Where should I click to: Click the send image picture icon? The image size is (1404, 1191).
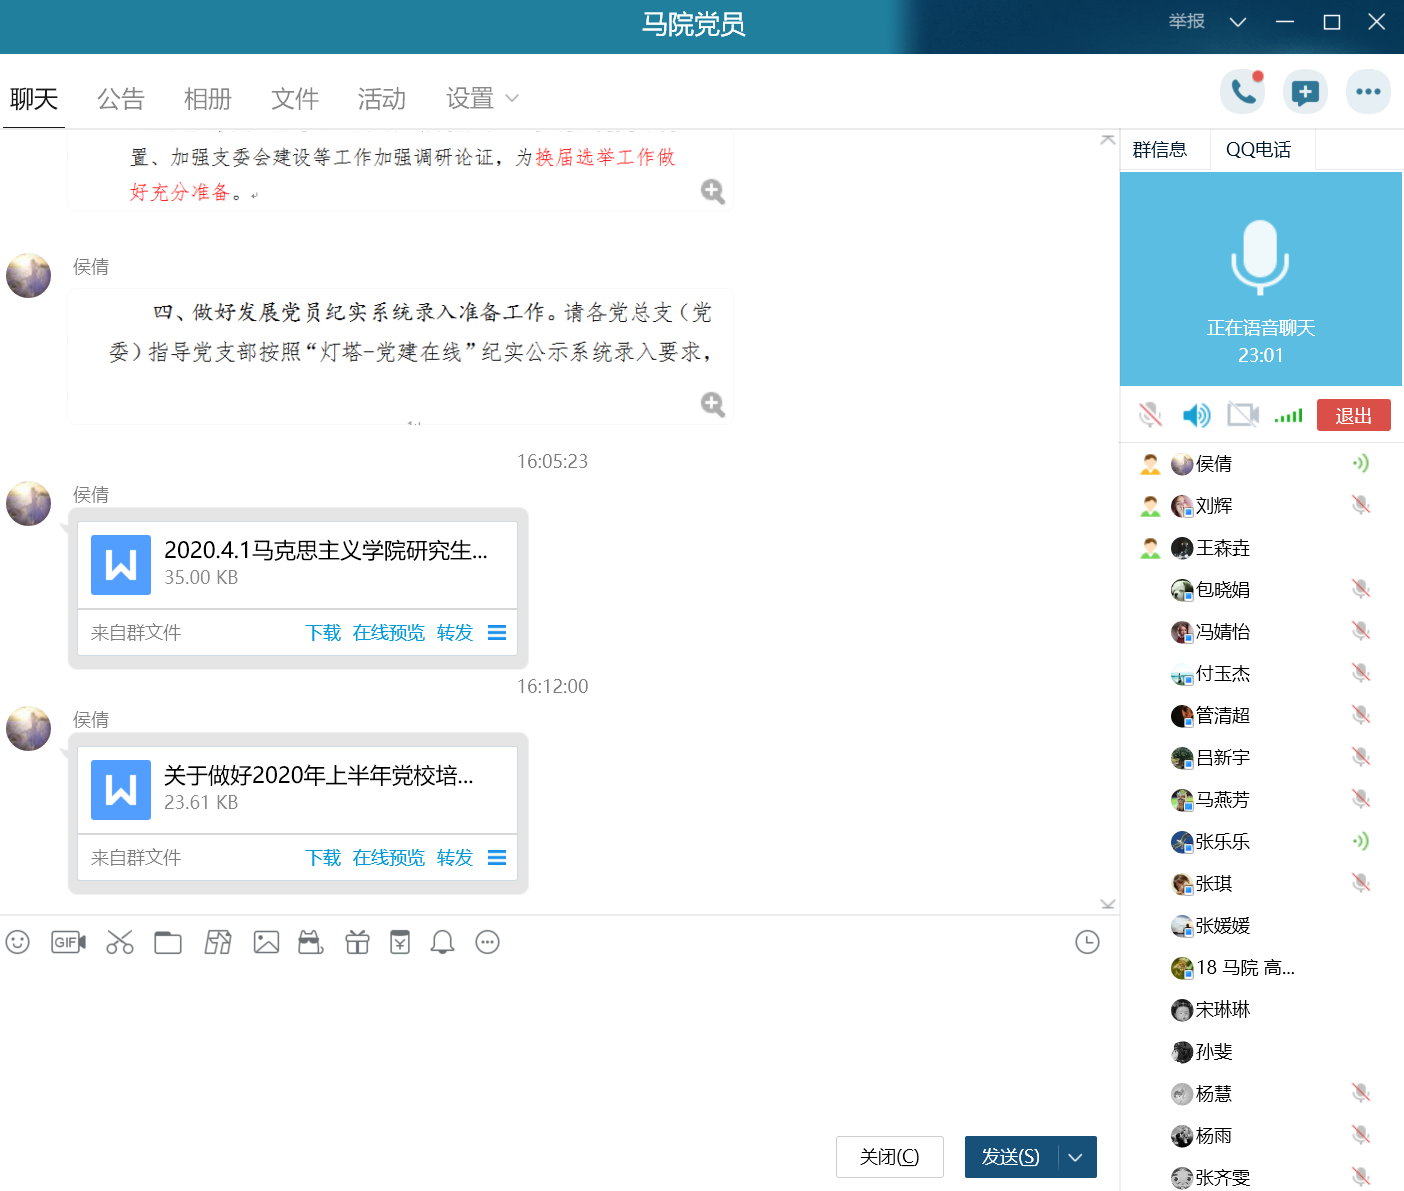click(266, 942)
